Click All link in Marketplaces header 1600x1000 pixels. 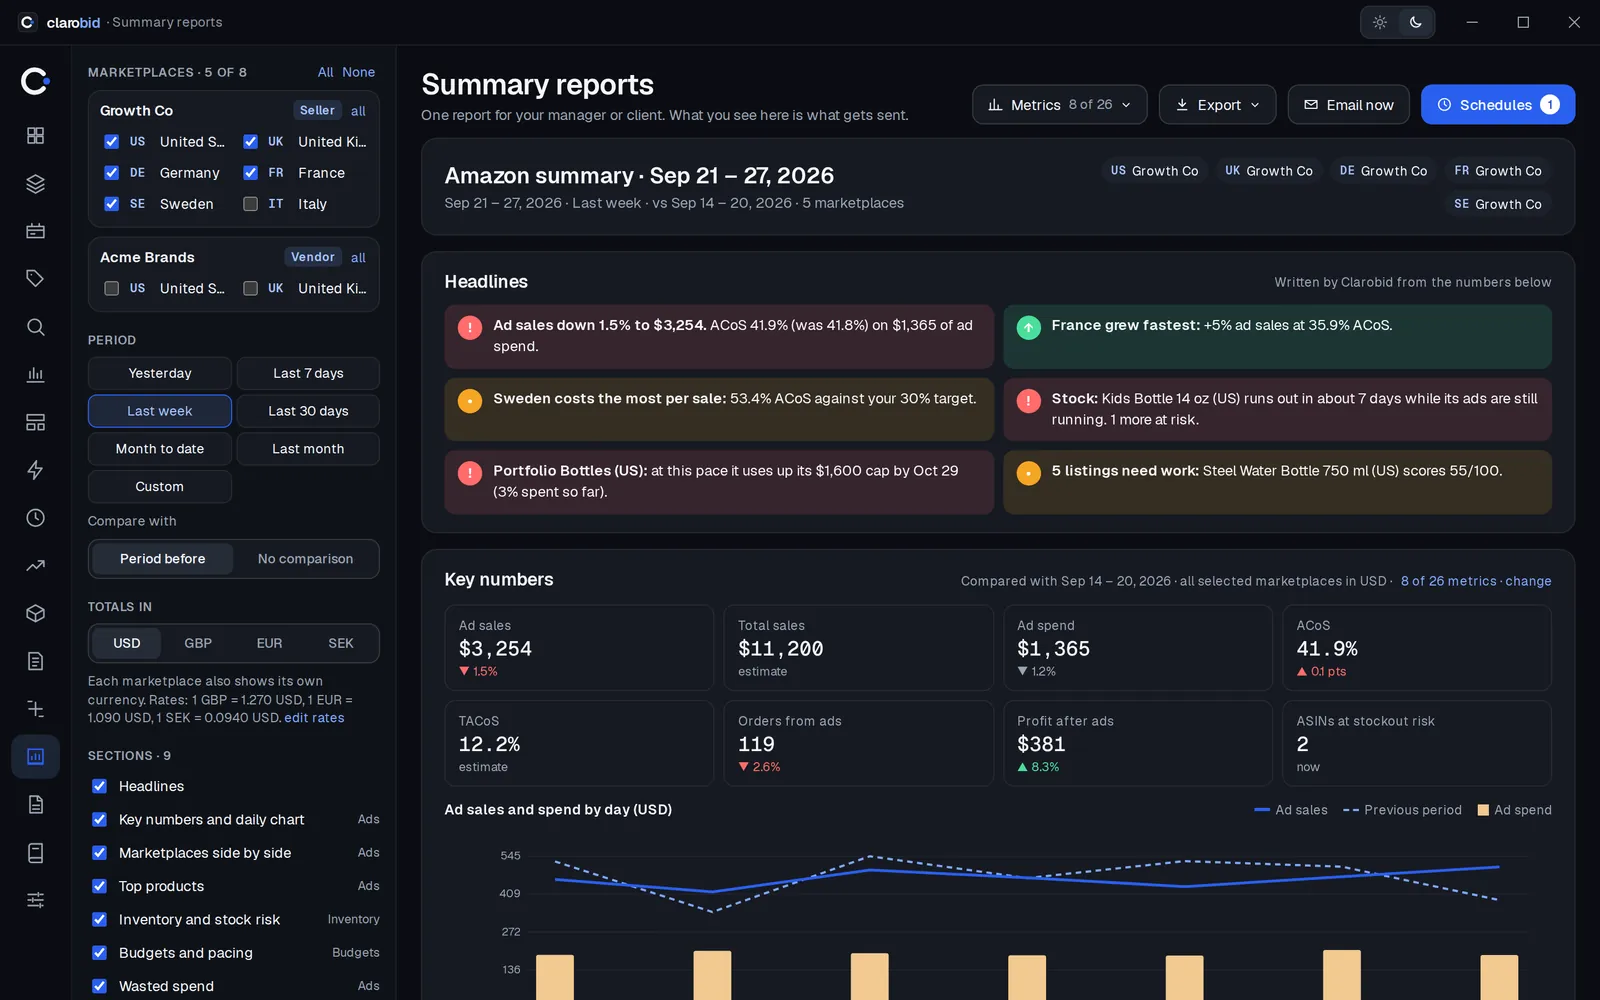(326, 72)
